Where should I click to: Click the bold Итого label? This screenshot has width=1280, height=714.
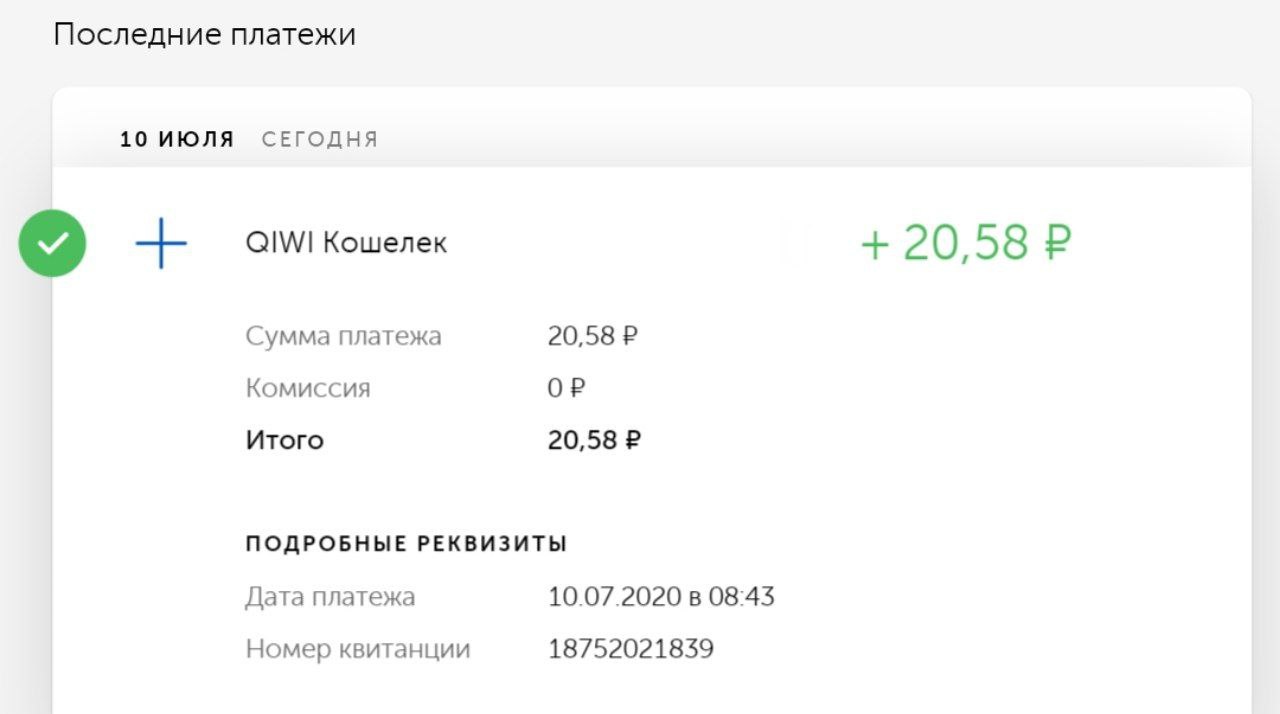tap(285, 440)
